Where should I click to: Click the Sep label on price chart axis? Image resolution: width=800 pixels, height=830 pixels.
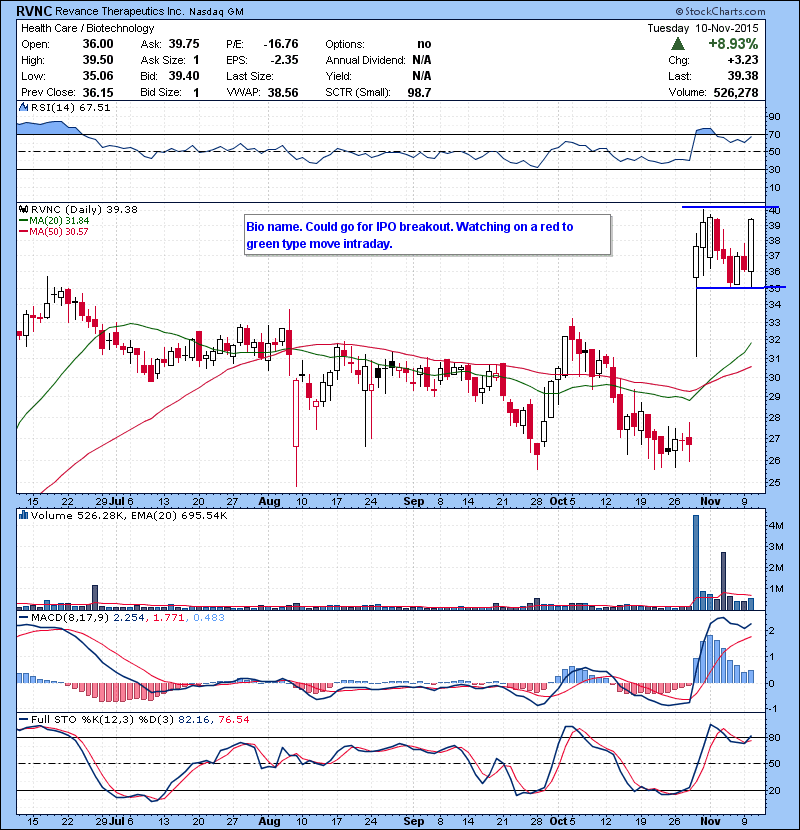coord(414,501)
